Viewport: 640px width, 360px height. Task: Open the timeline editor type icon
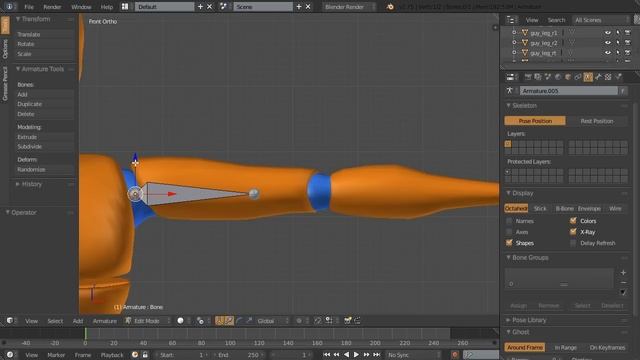(10, 355)
